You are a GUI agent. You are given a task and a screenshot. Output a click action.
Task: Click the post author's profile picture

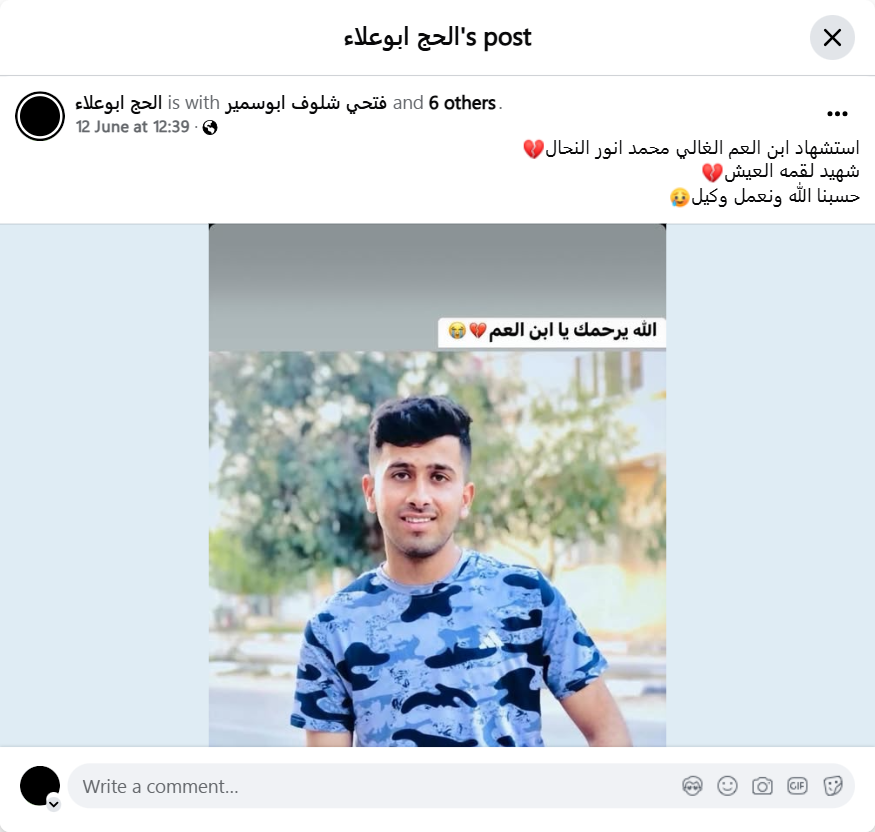[x=40, y=116]
